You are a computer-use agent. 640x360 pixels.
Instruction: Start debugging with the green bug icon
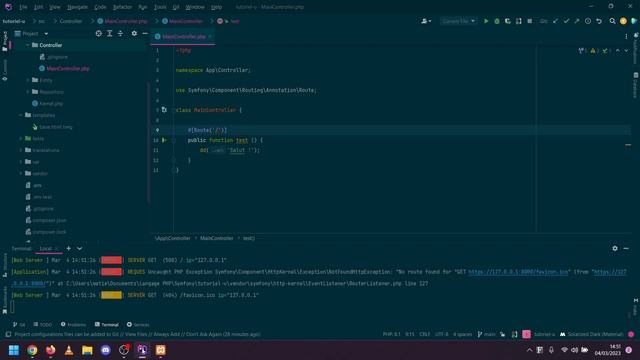pos(497,21)
